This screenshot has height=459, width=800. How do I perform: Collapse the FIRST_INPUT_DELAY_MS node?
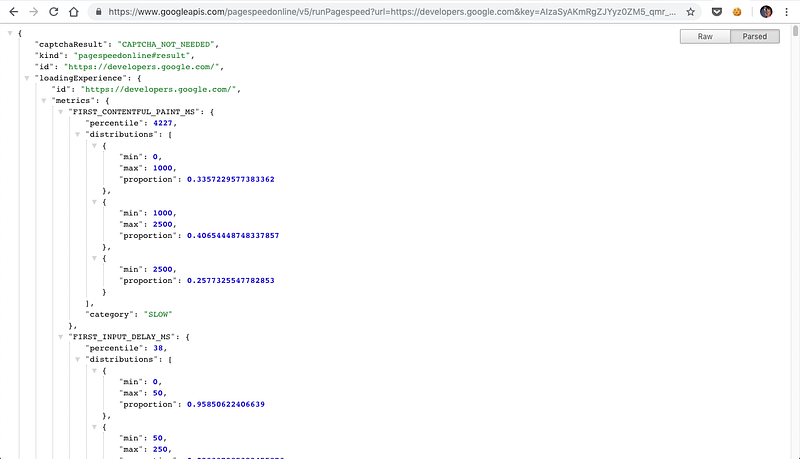pyautogui.click(x=60, y=337)
